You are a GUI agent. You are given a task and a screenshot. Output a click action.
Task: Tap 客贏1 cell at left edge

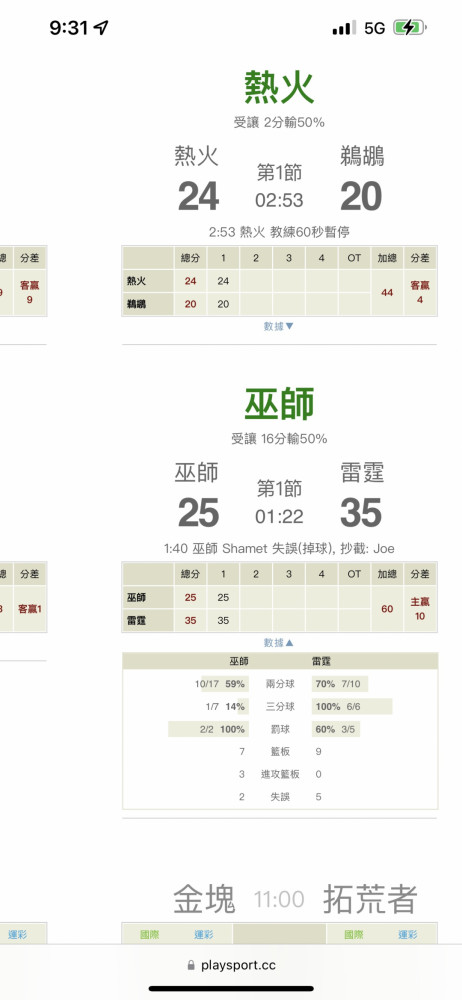(x=29, y=609)
